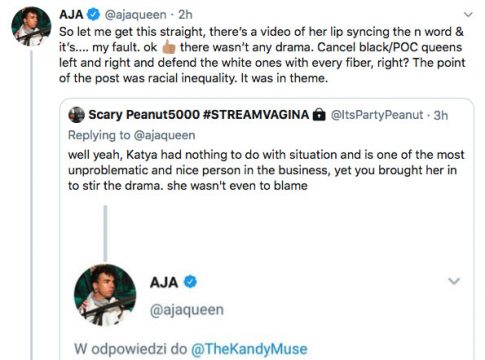The width and height of the screenshot is (485, 360).
Task: Click the lock icon beside Scary Peanut5000
Action: point(319,115)
